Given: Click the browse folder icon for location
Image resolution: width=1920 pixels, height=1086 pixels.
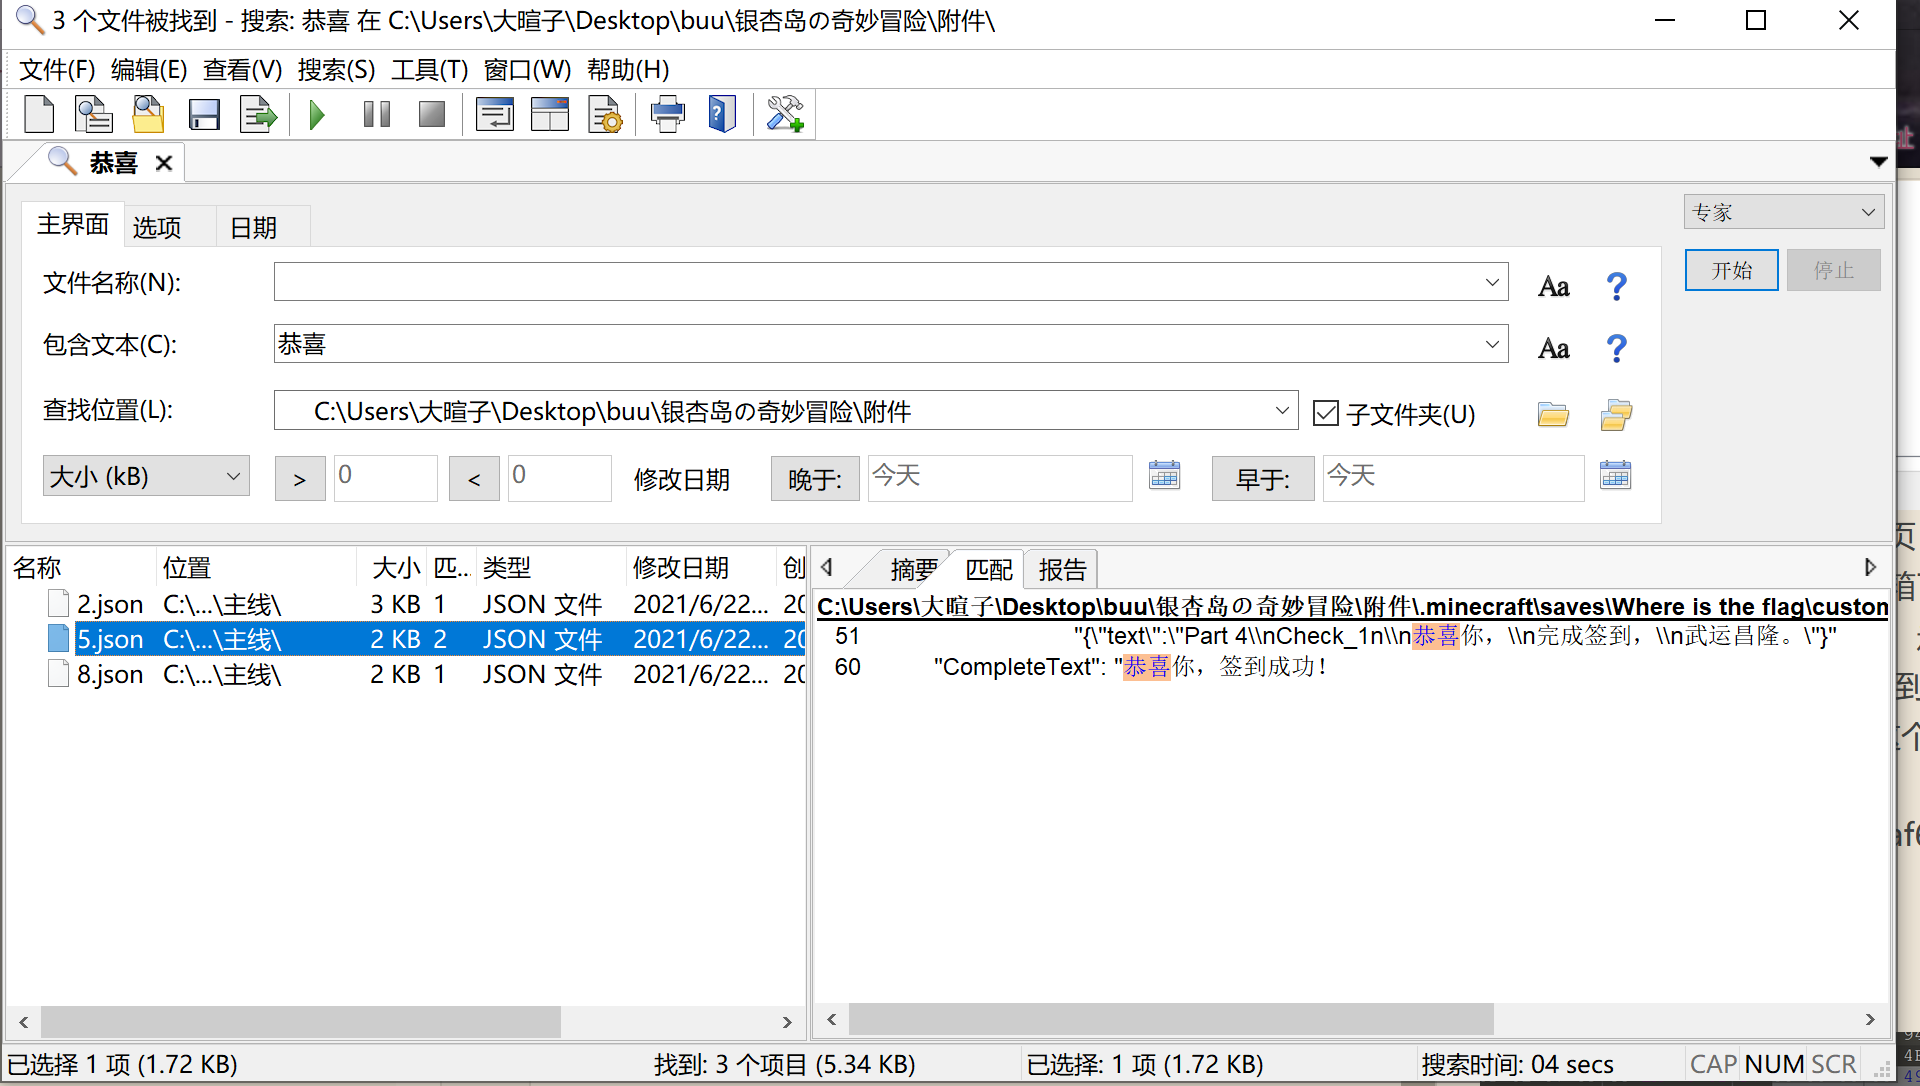Looking at the screenshot, I should click(x=1552, y=414).
